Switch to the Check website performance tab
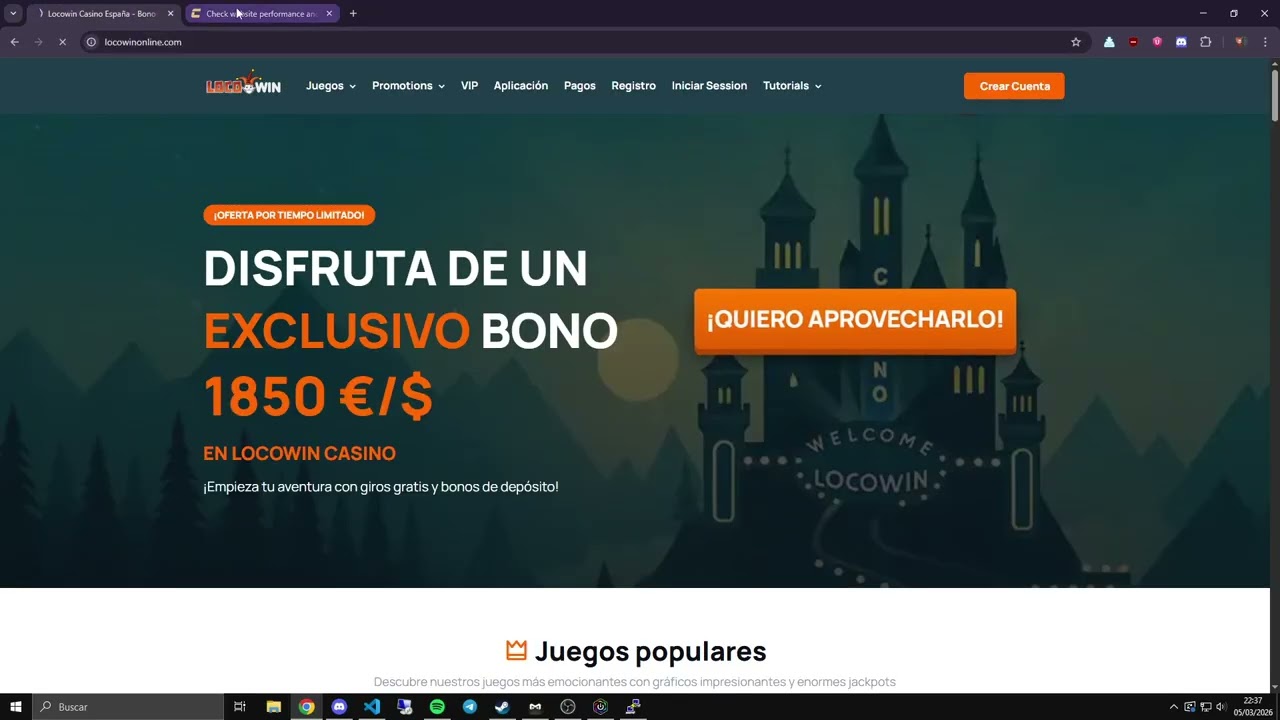This screenshot has width=1280, height=720. 262,14
